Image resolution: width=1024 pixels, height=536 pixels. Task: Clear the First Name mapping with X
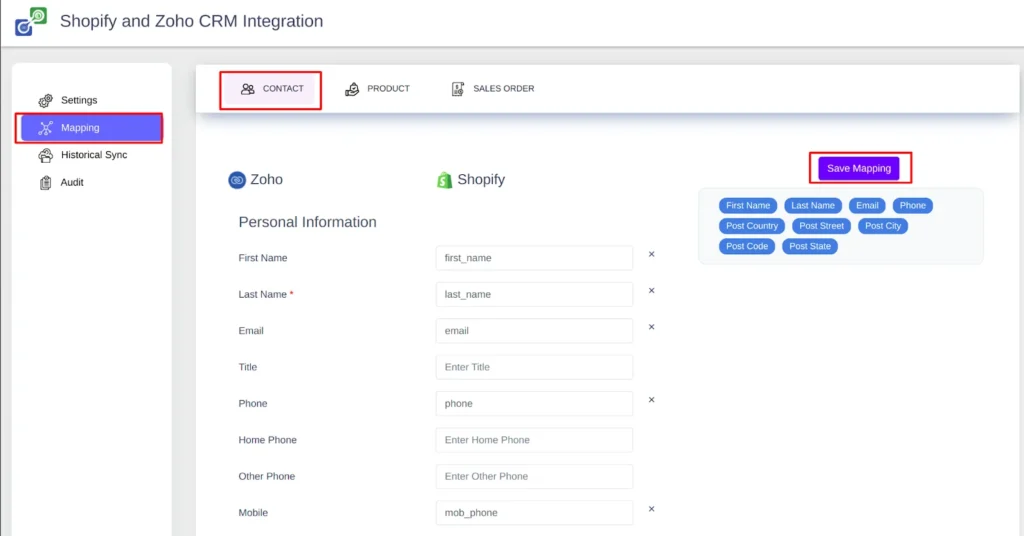tap(651, 255)
